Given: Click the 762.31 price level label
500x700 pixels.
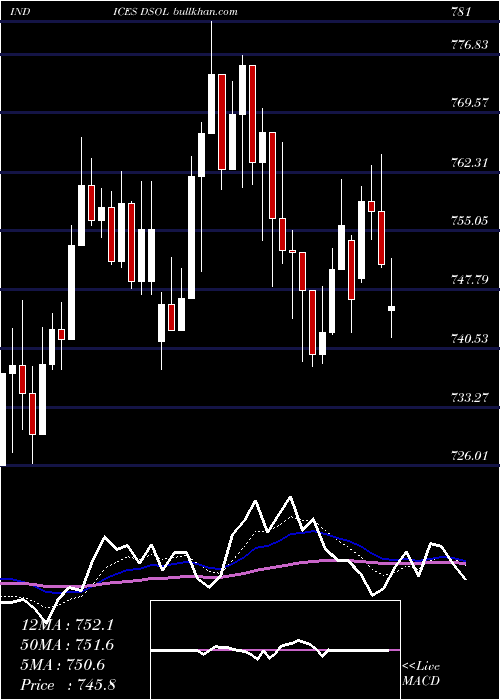Looking at the screenshot, I should point(470,162).
